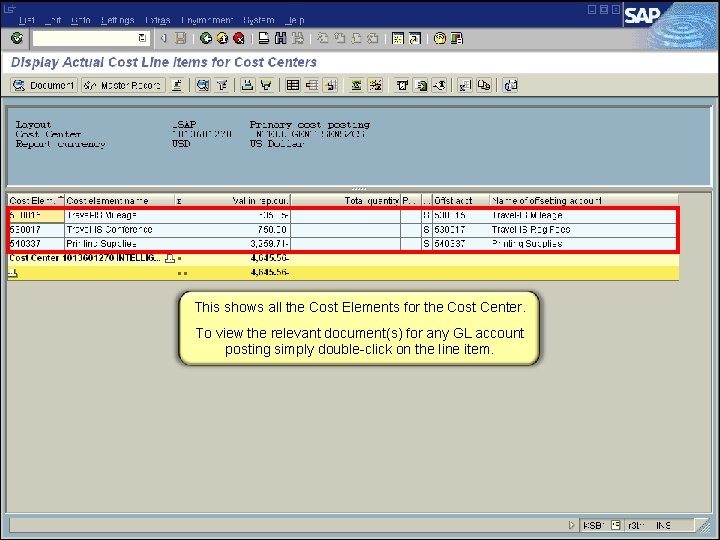Go to previous page icon

click(339, 38)
